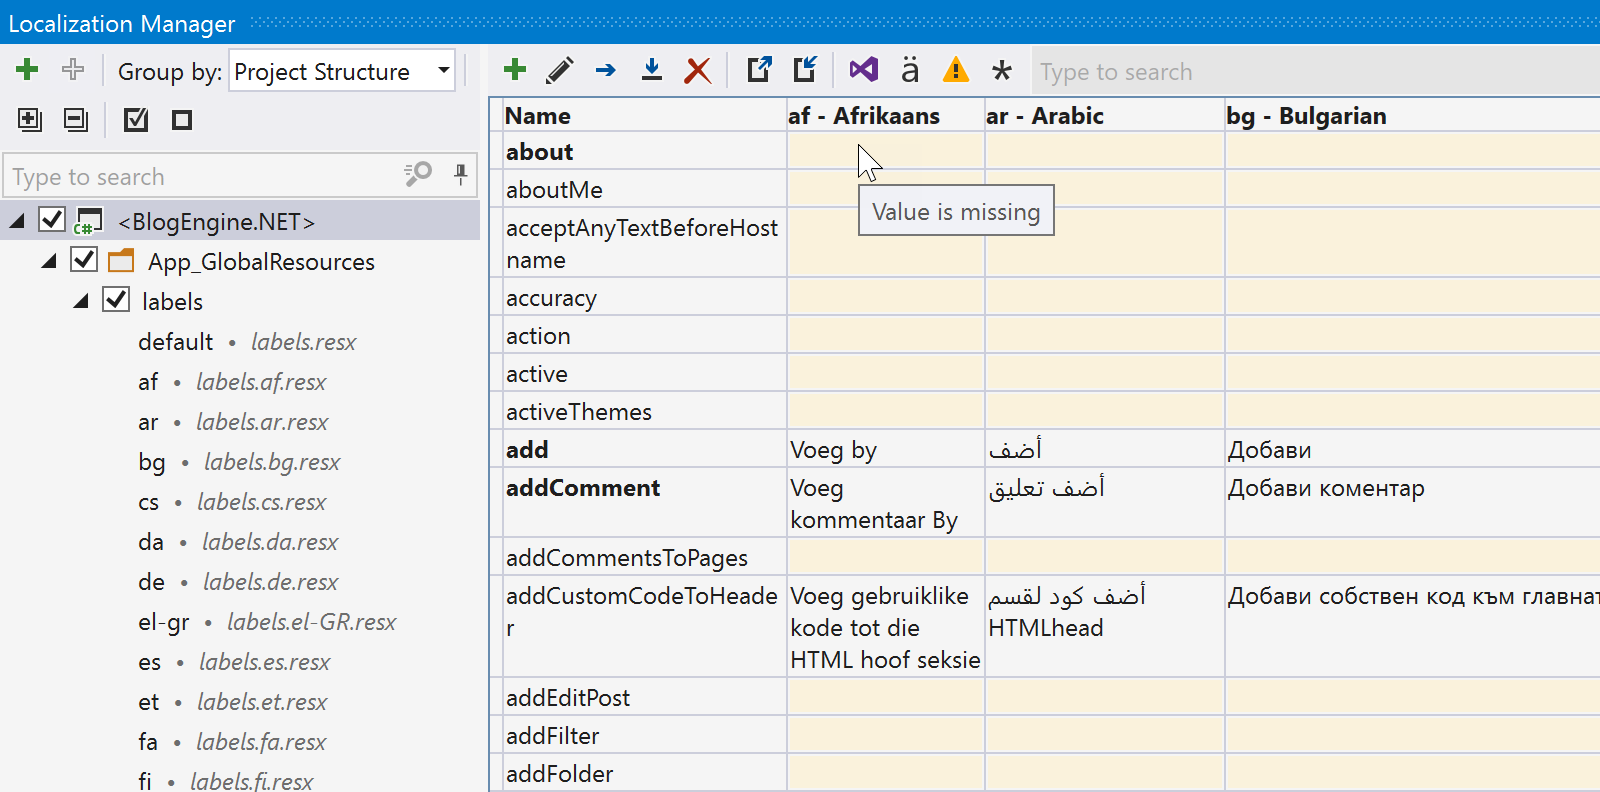Click the Name column header
Viewport: 1600px width, 792px height.
[x=644, y=116]
